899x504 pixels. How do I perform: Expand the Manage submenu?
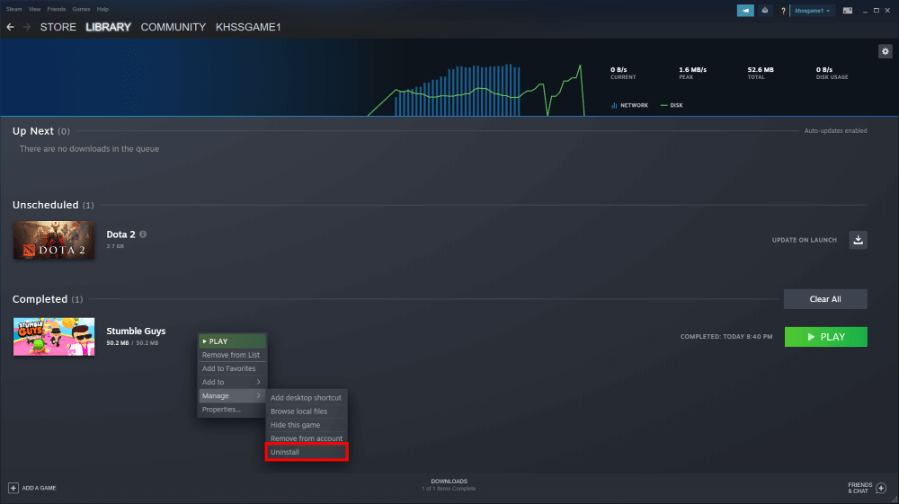point(232,396)
